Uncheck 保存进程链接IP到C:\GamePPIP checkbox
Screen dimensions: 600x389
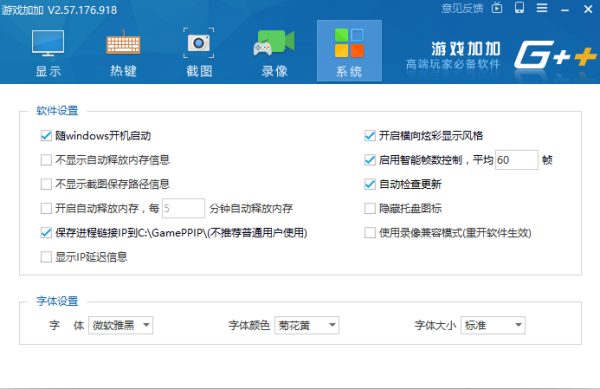point(46,233)
